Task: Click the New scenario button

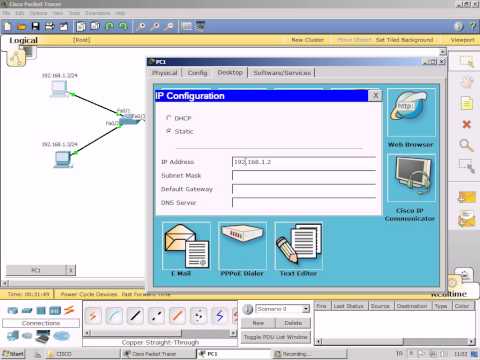Action: click(258, 323)
